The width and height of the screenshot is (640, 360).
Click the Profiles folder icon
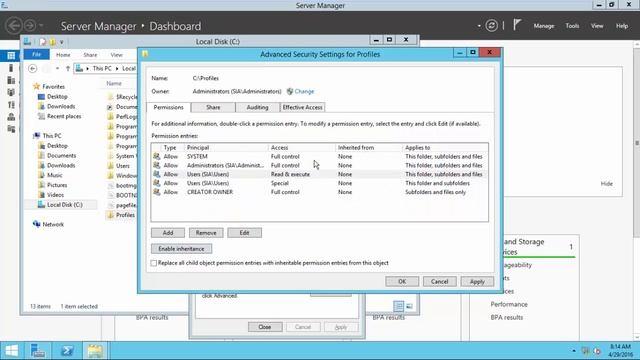[x=111, y=215]
